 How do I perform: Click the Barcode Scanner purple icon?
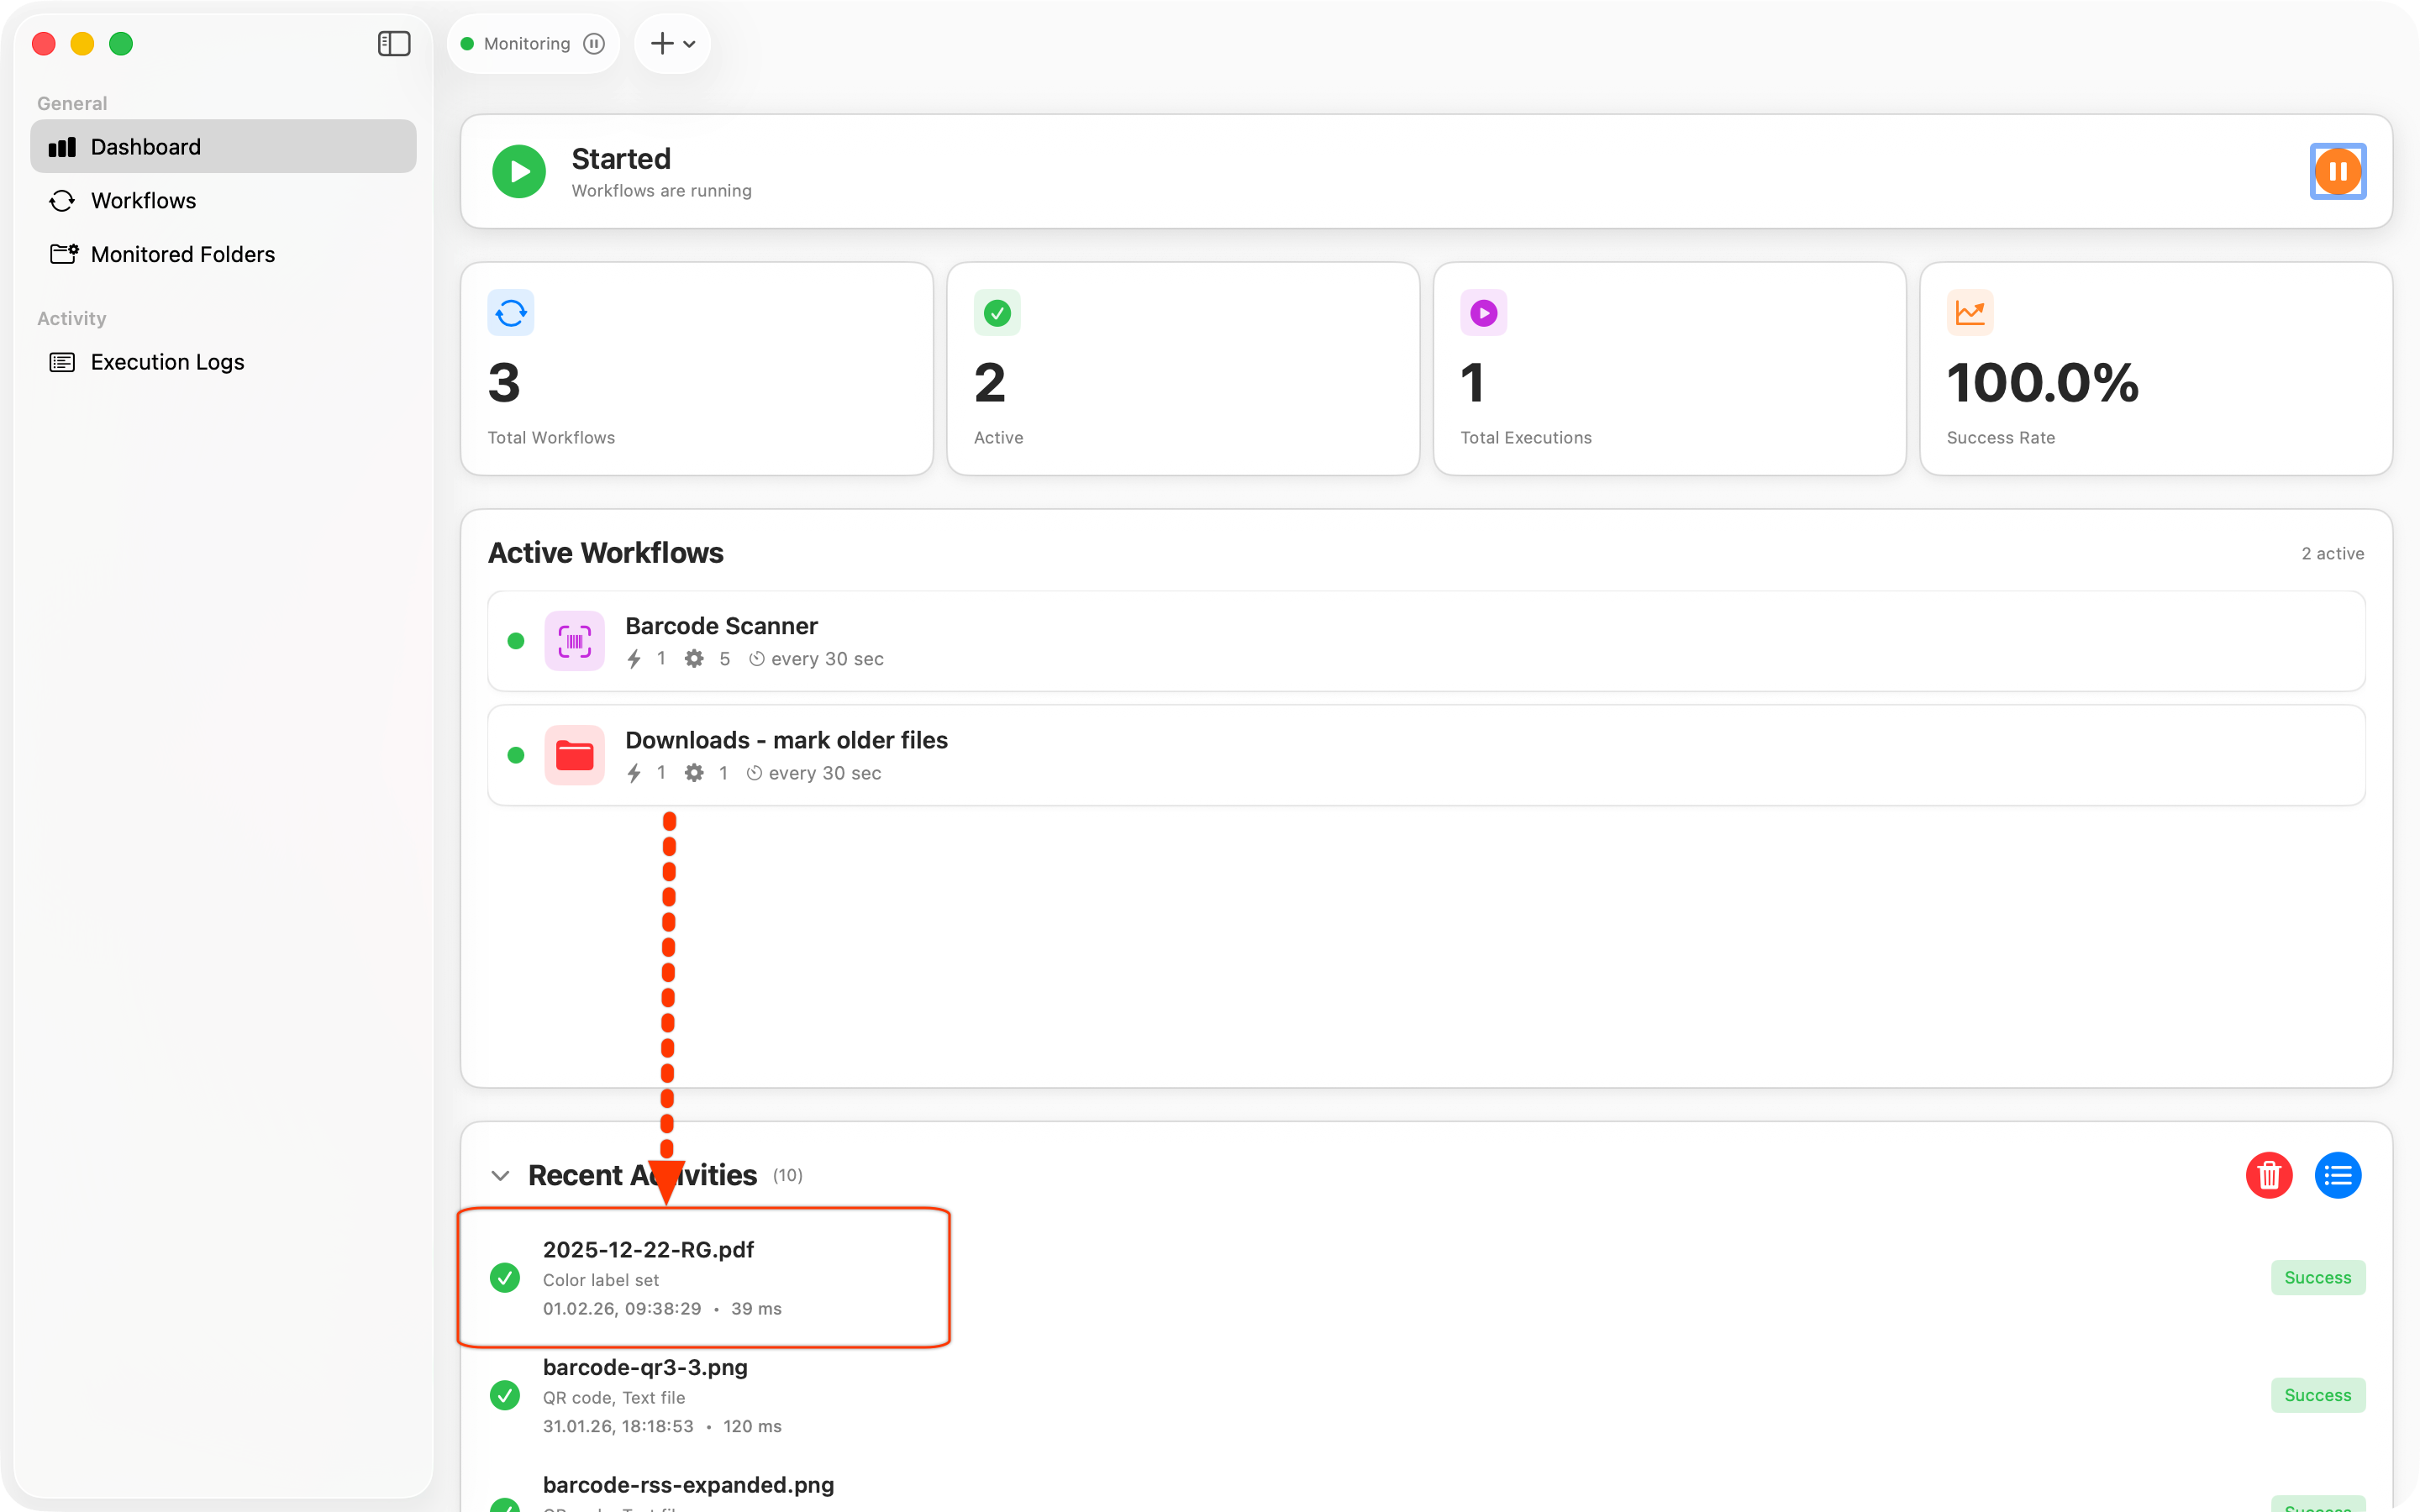(x=575, y=641)
